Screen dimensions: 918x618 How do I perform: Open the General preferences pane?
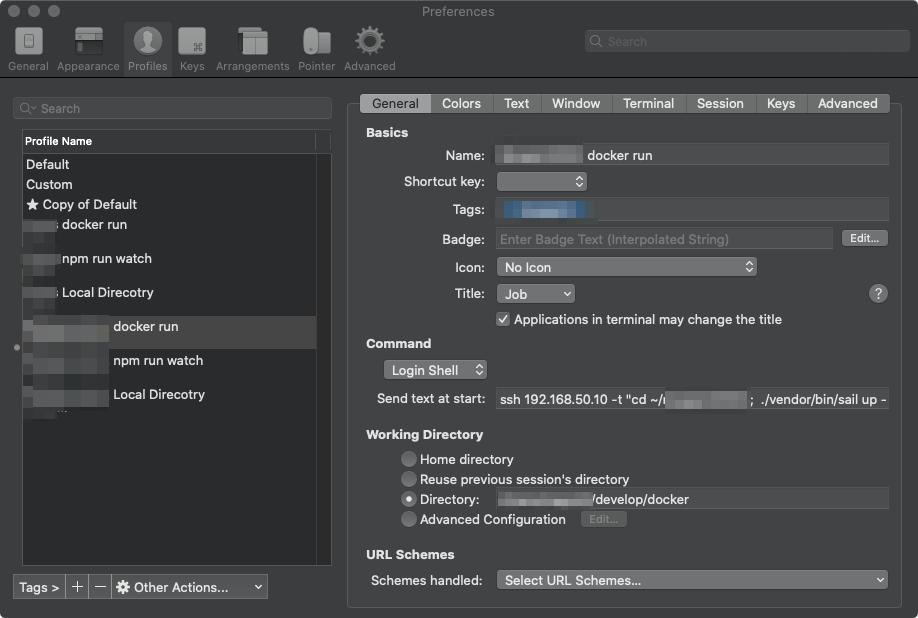pyautogui.click(x=28, y=44)
